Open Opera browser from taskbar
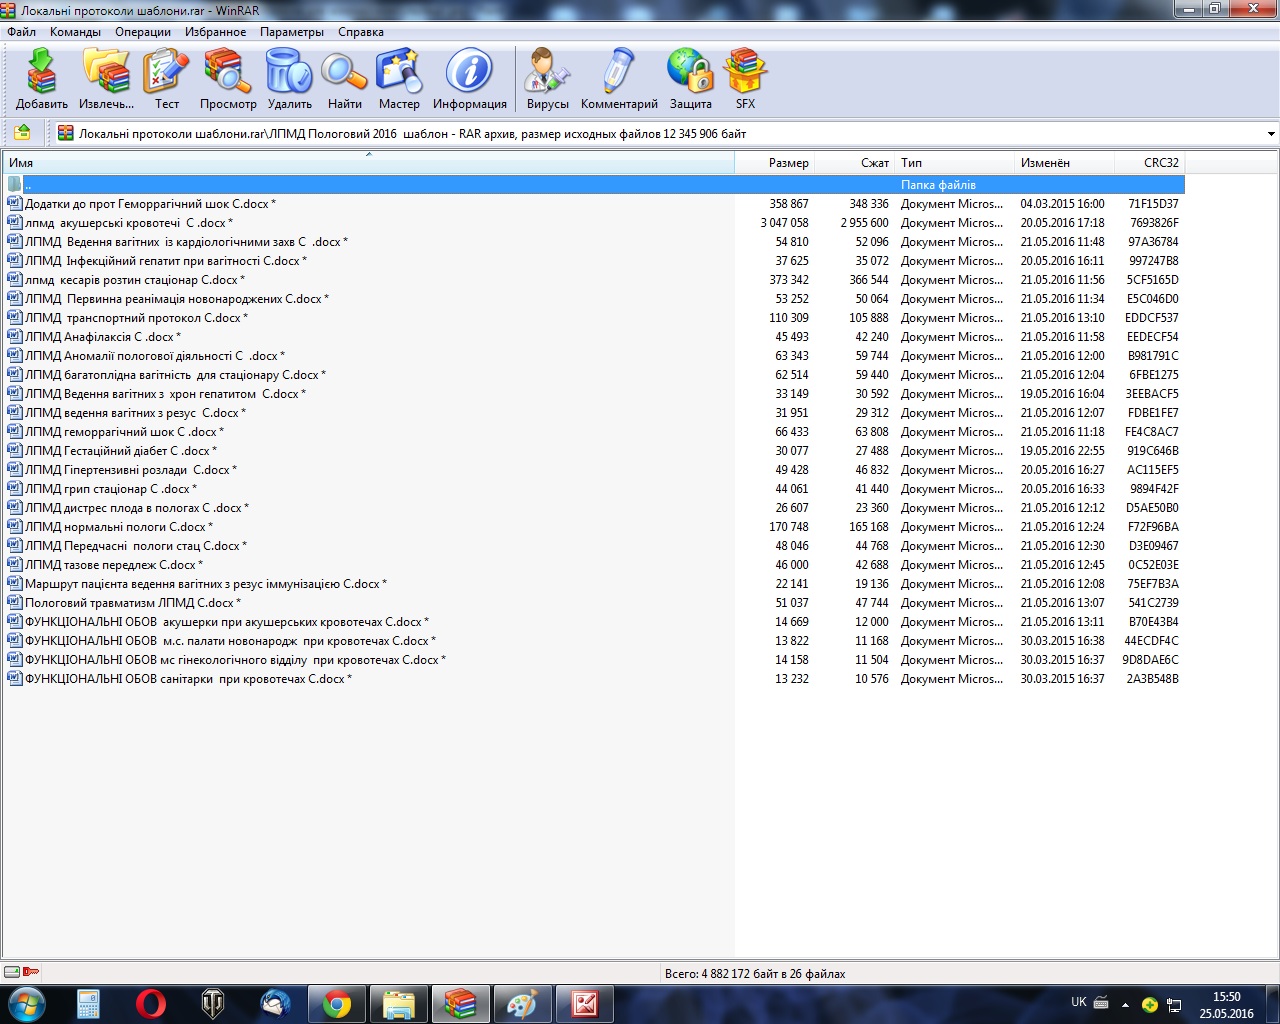The width and height of the screenshot is (1280, 1024). pos(151,1004)
